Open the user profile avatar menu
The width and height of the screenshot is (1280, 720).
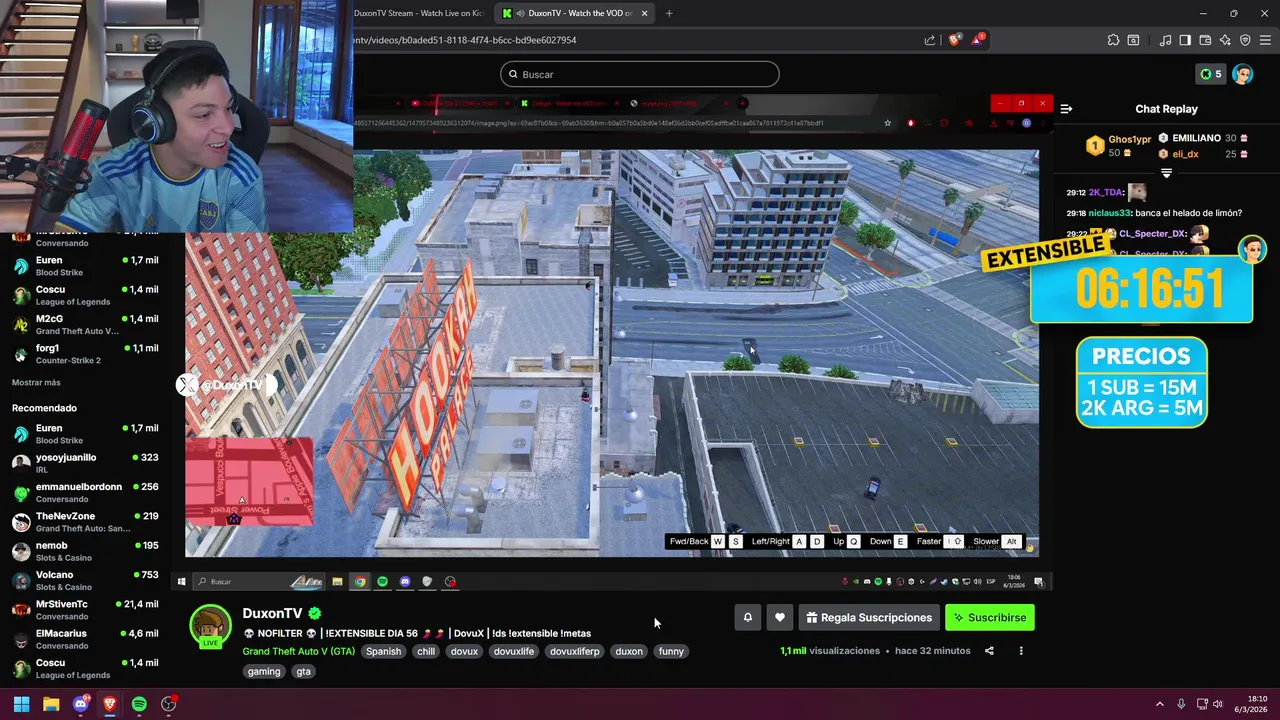(x=1242, y=74)
